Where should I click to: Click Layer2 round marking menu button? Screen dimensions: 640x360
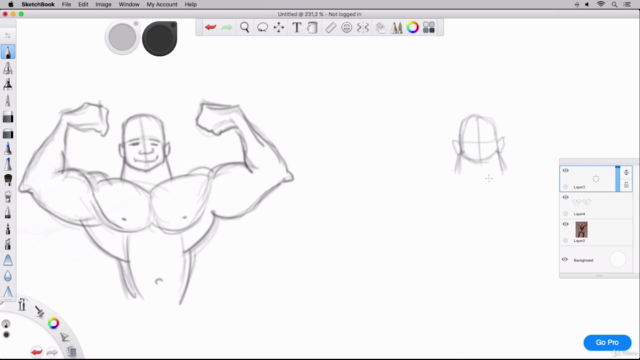pos(565,240)
